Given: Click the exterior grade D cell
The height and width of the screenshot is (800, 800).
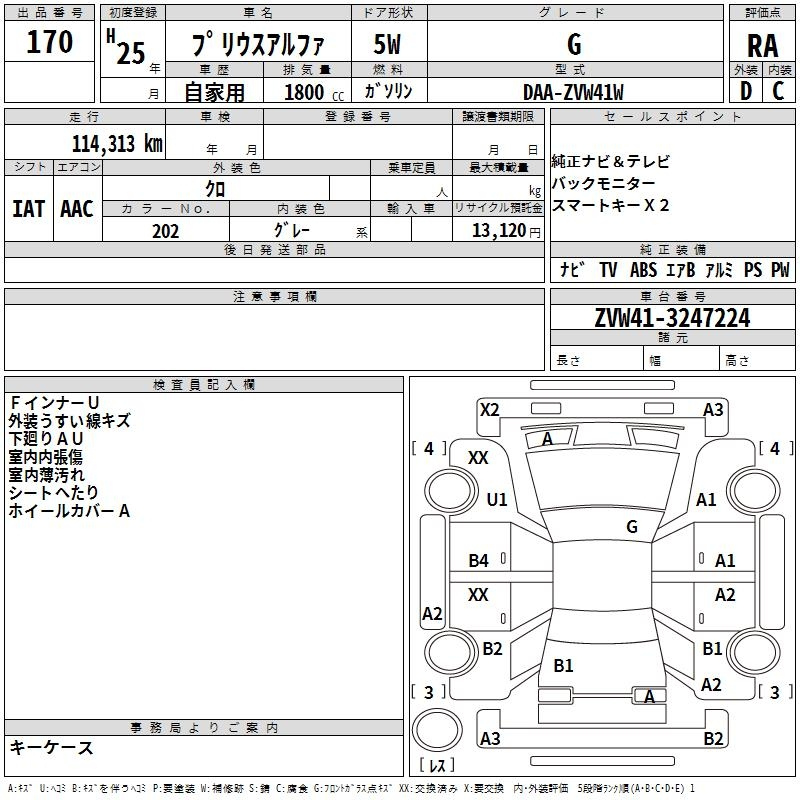Looking at the screenshot, I should 745,91.
